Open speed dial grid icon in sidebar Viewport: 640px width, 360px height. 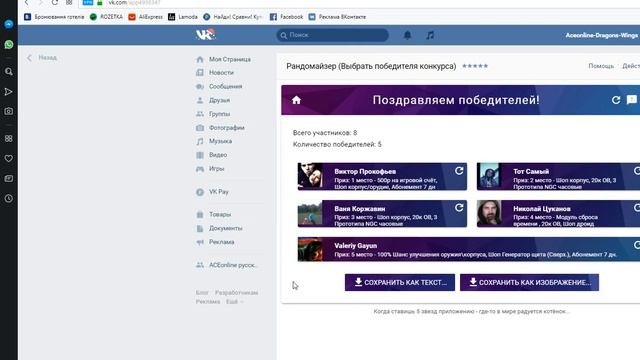9,138
